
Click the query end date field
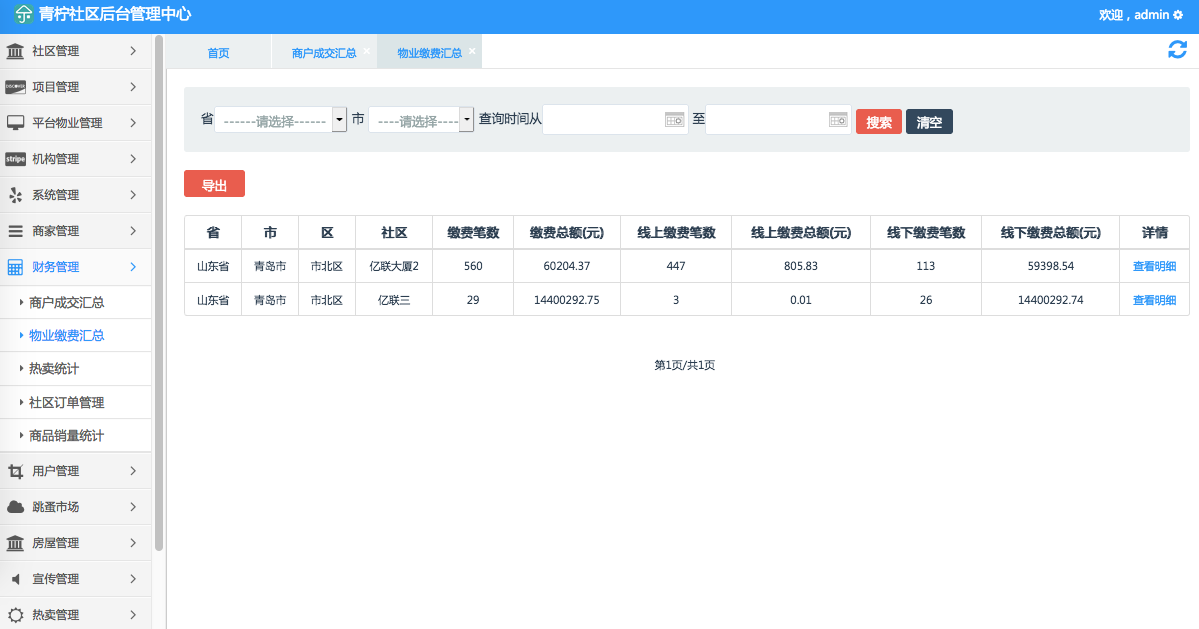click(778, 120)
